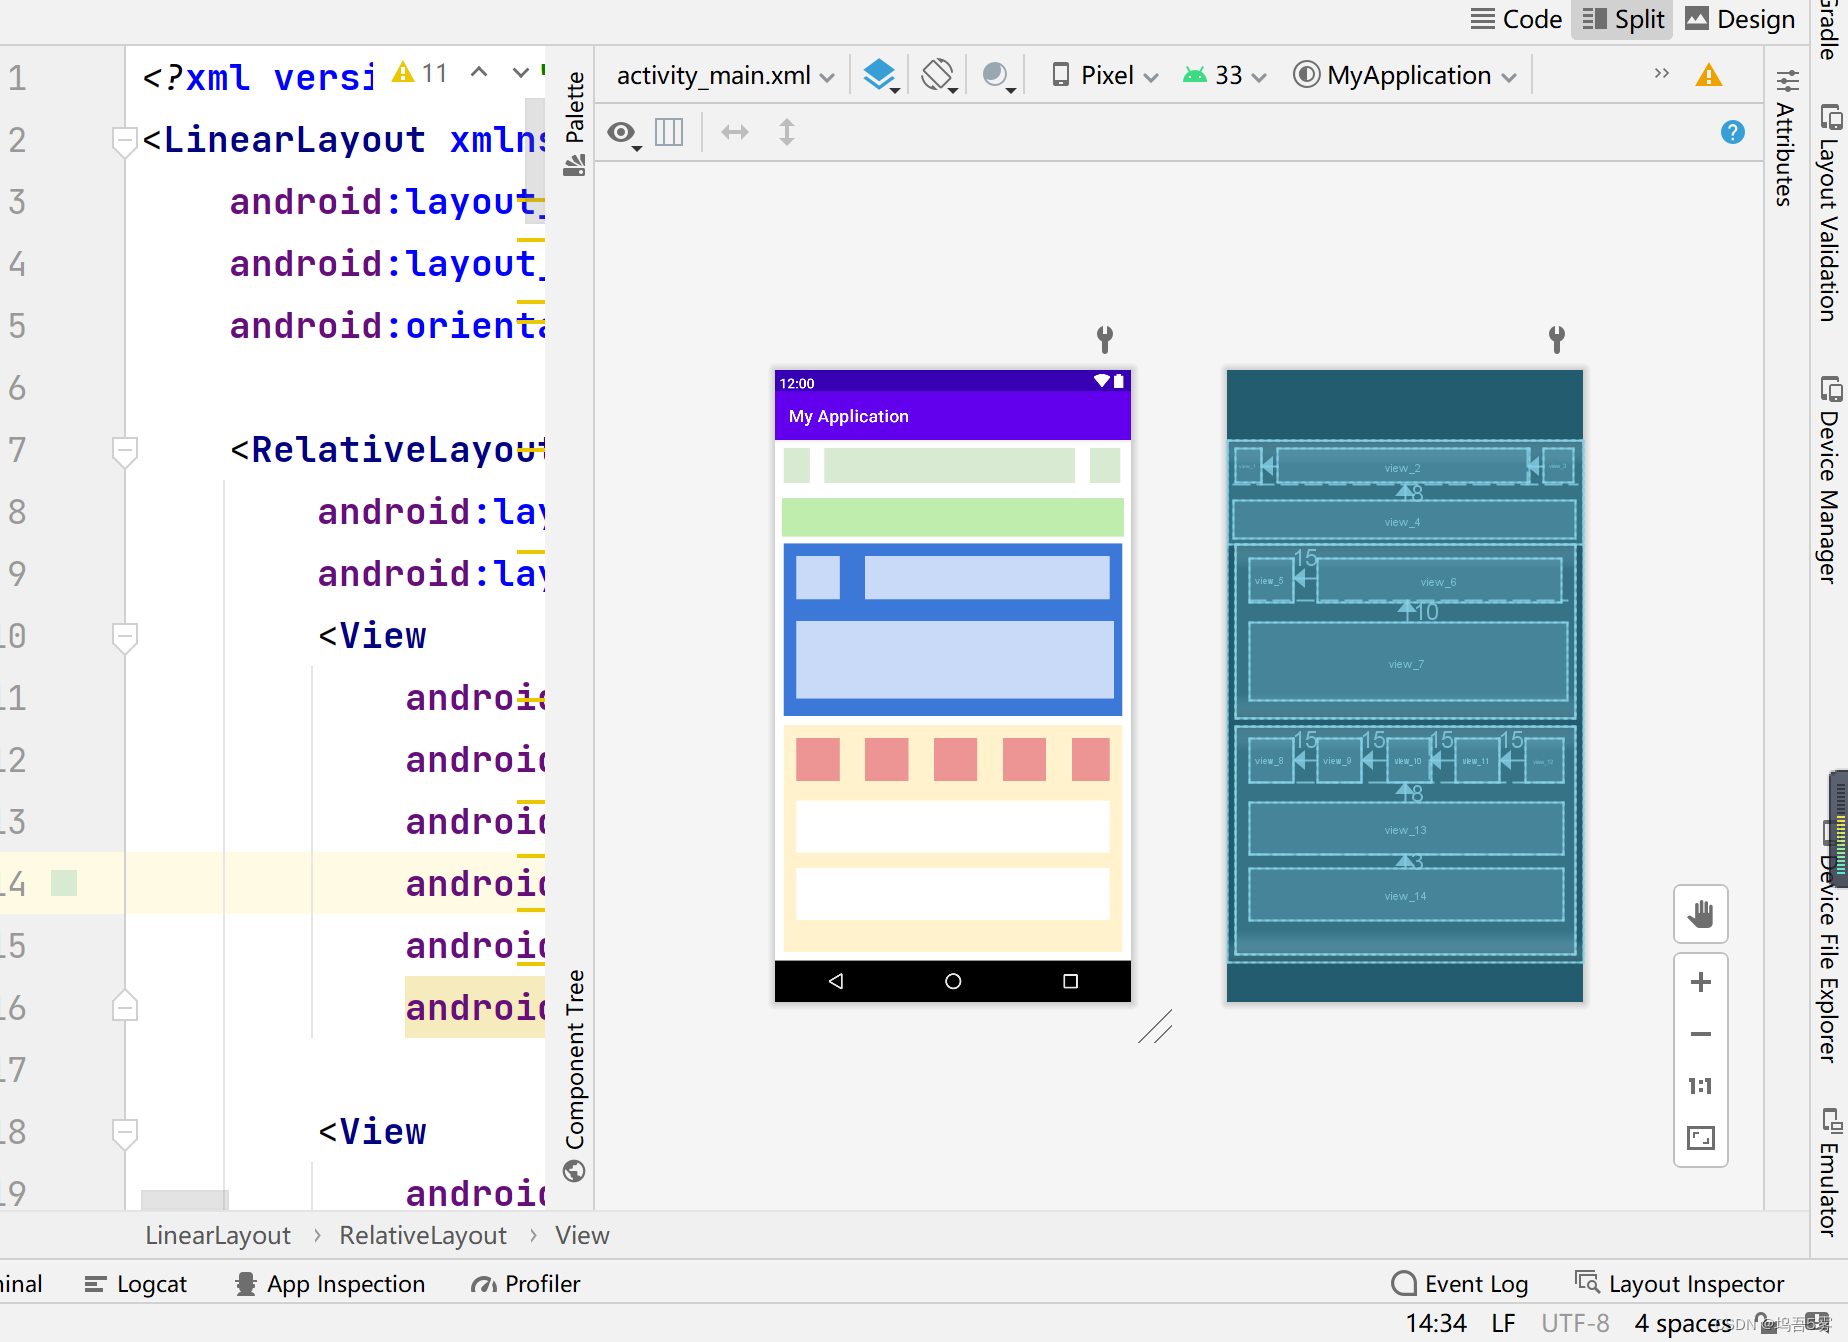This screenshot has width=1848, height=1342.
Task: Switch to Code view mode
Action: click(1516, 19)
